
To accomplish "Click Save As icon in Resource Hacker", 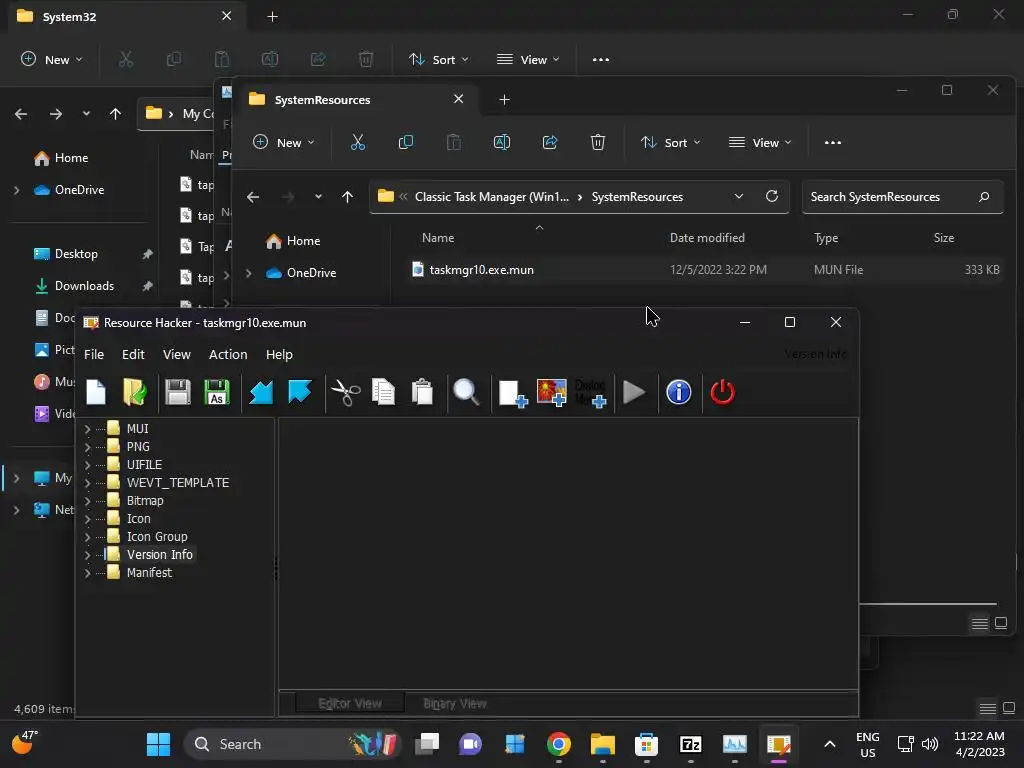I will click(x=217, y=392).
